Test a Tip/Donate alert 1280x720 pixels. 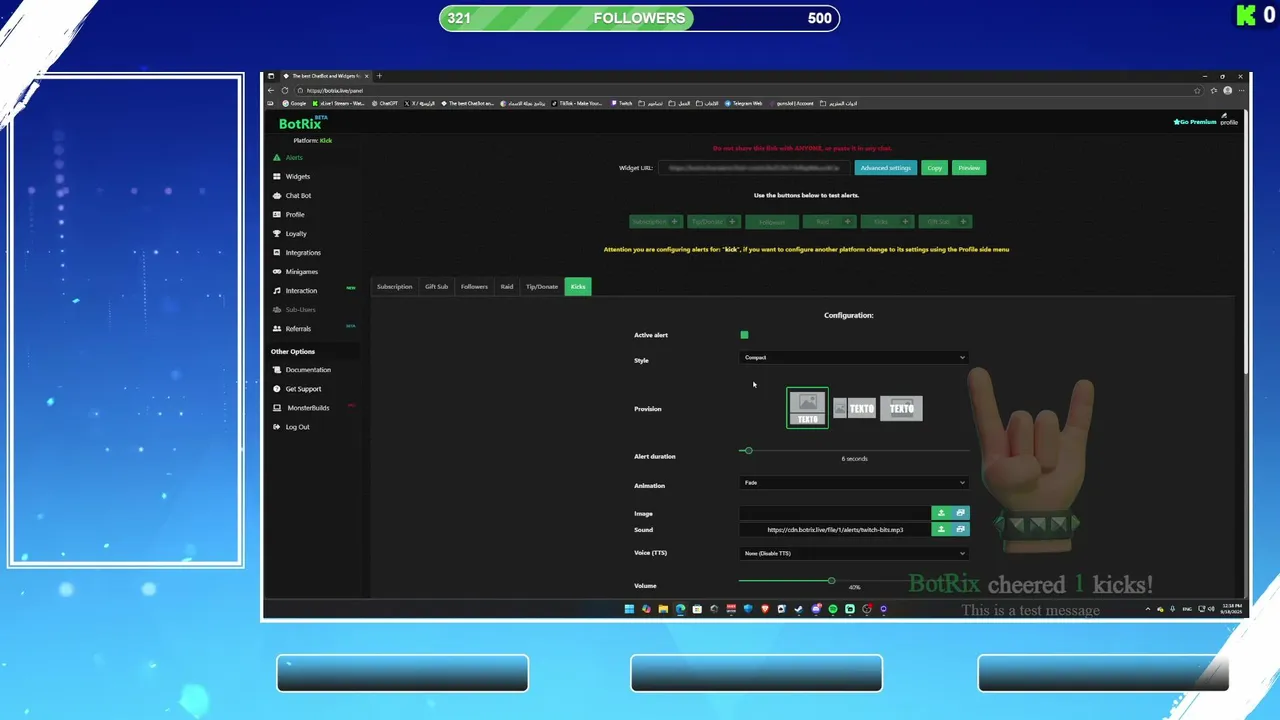click(714, 222)
